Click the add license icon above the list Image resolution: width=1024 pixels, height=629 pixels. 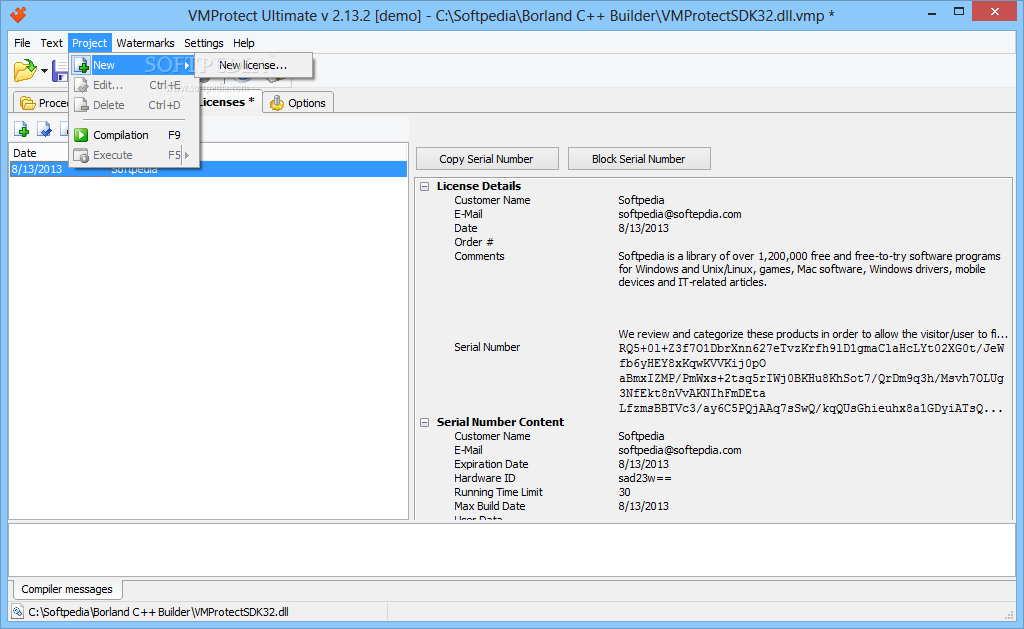[x=22, y=129]
